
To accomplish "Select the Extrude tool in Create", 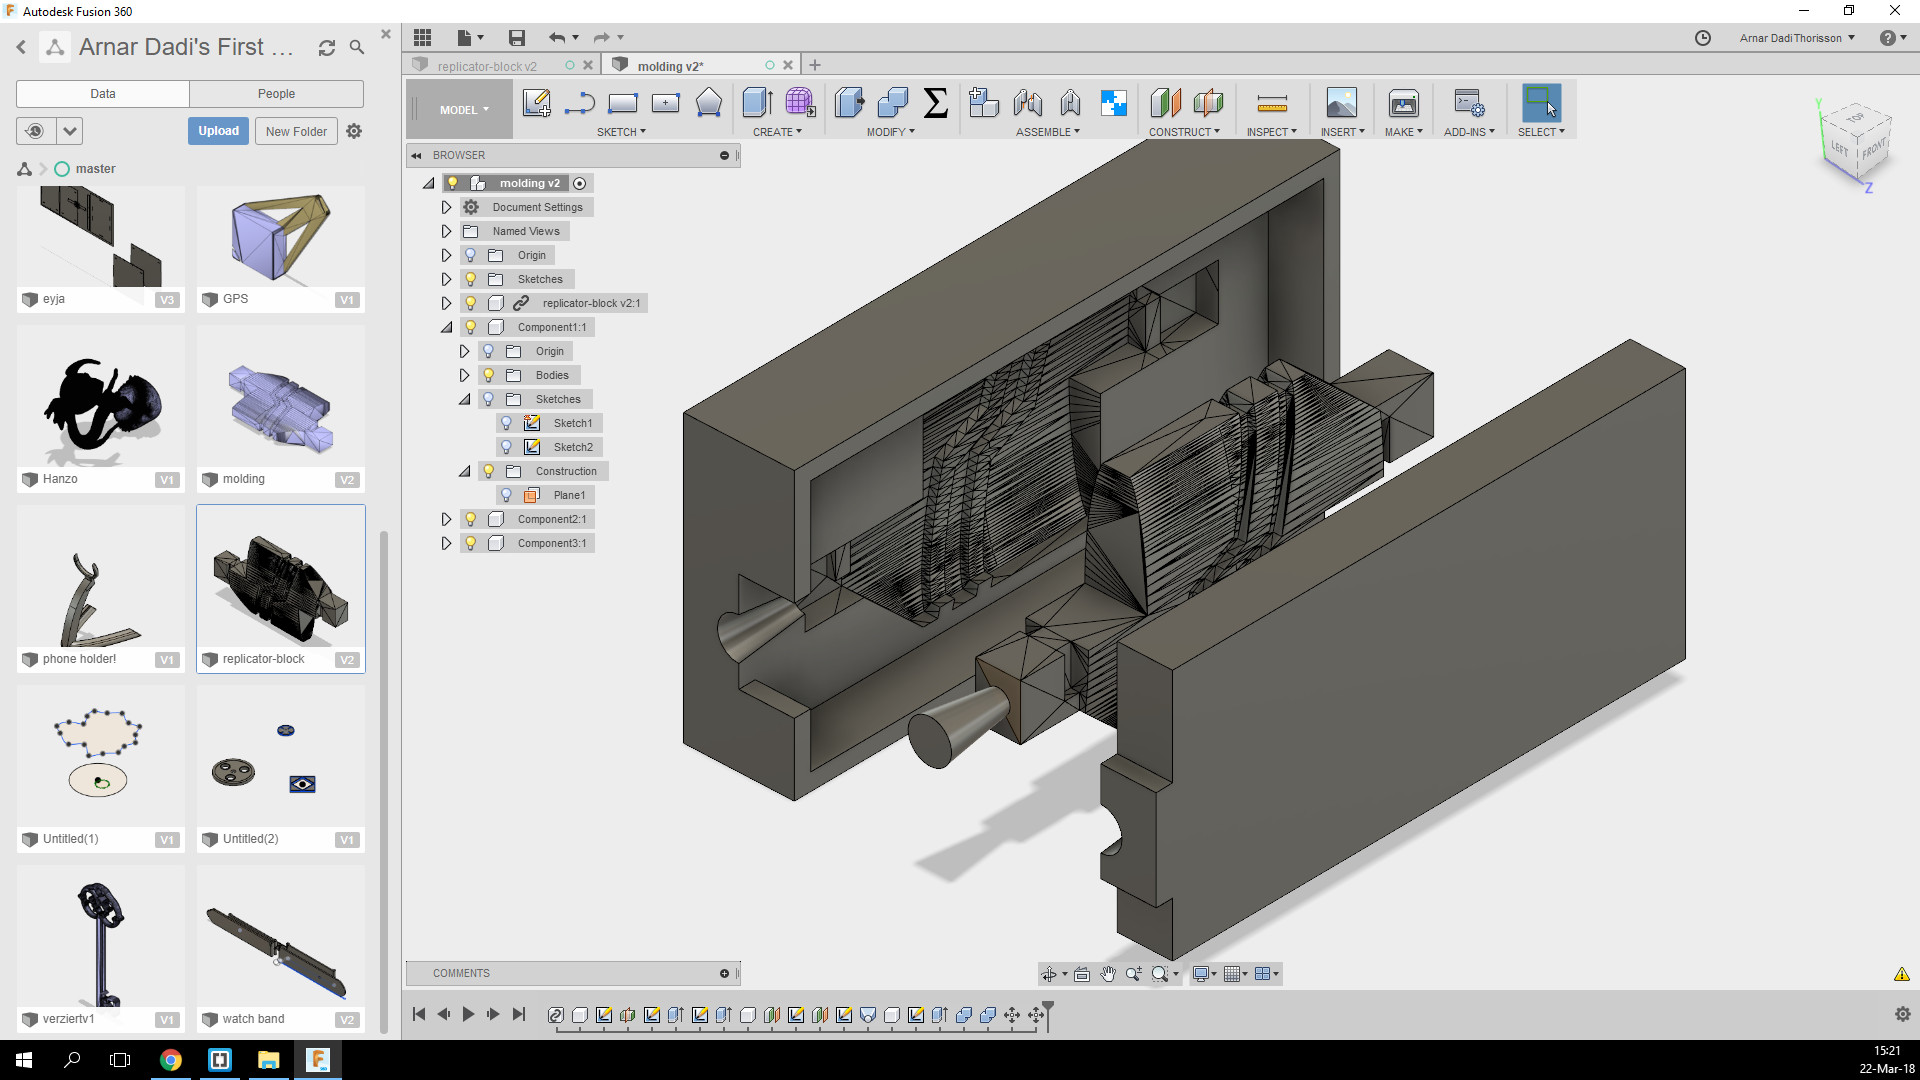I will (757, 103).
